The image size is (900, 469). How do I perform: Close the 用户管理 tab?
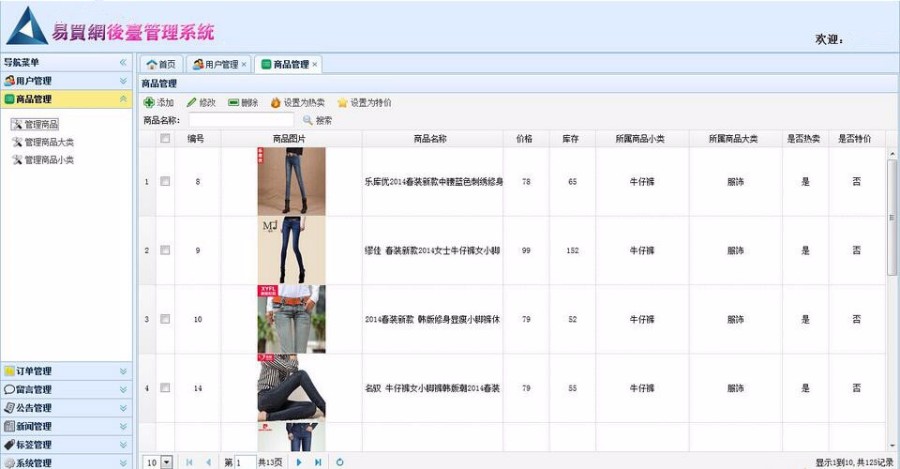[244, 64]
